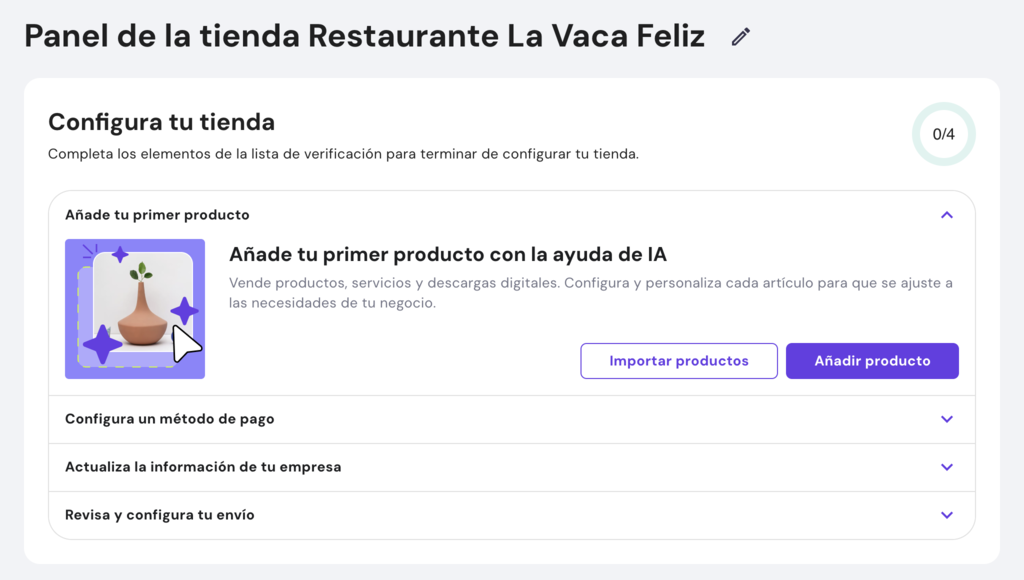Click the sparkle illustration thumbnail for adding products

135,309
